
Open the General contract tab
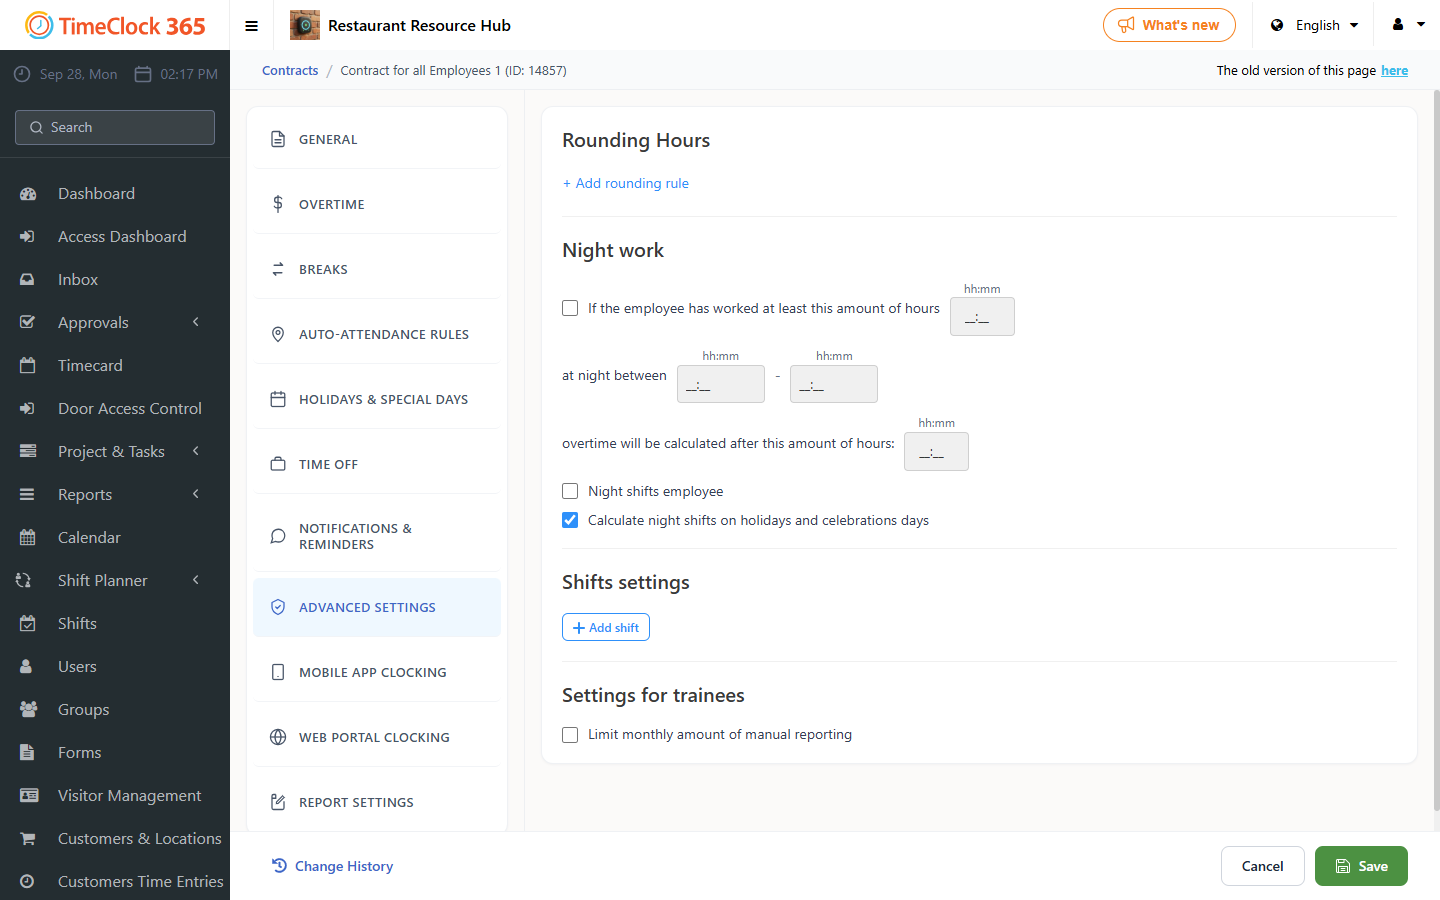[x=377, y=140]
